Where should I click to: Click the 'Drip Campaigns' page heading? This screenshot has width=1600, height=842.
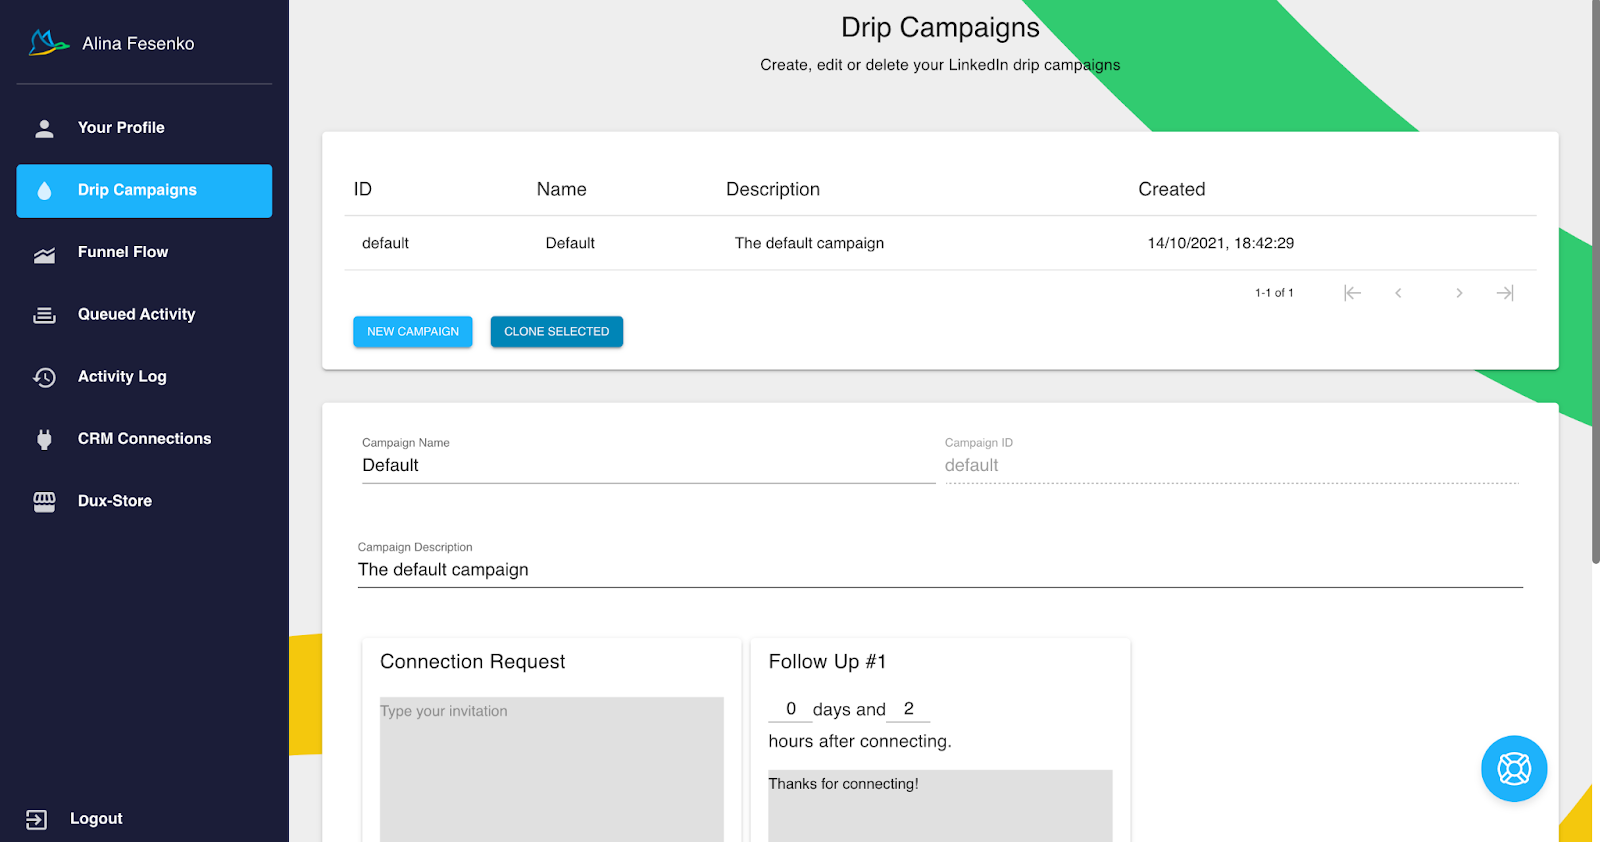coord(940,27)
